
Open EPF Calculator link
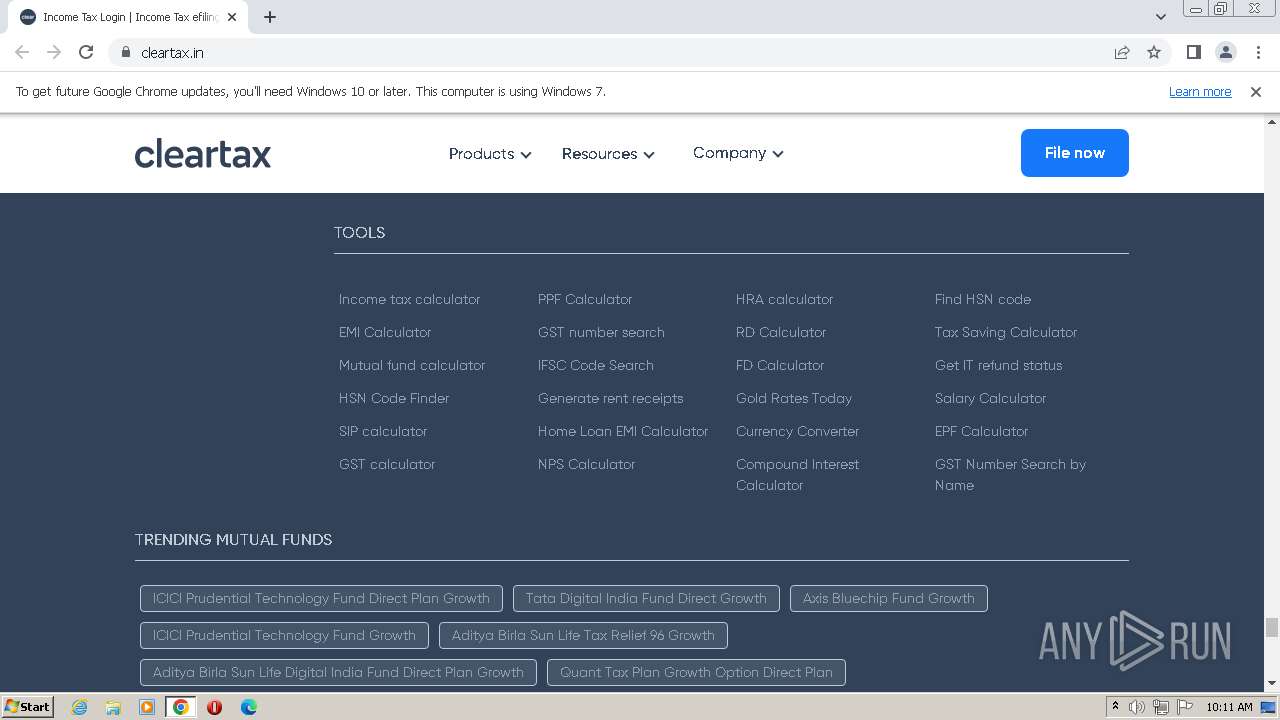[982, 431]
